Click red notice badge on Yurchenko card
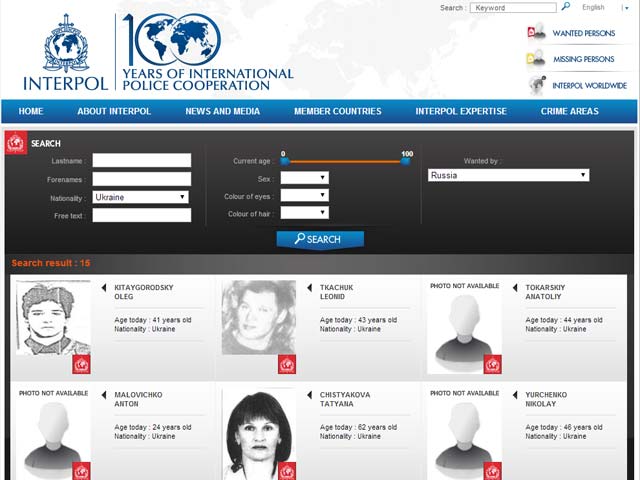Viewport: 640px width, 480px height. click(x=493, y=471)
